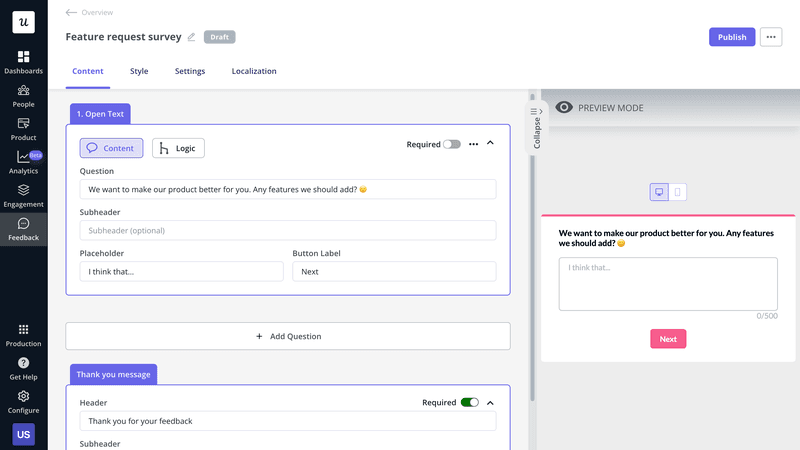The image size is (800, 450).
Task: Click the Question text field
Action: [288, 189]
